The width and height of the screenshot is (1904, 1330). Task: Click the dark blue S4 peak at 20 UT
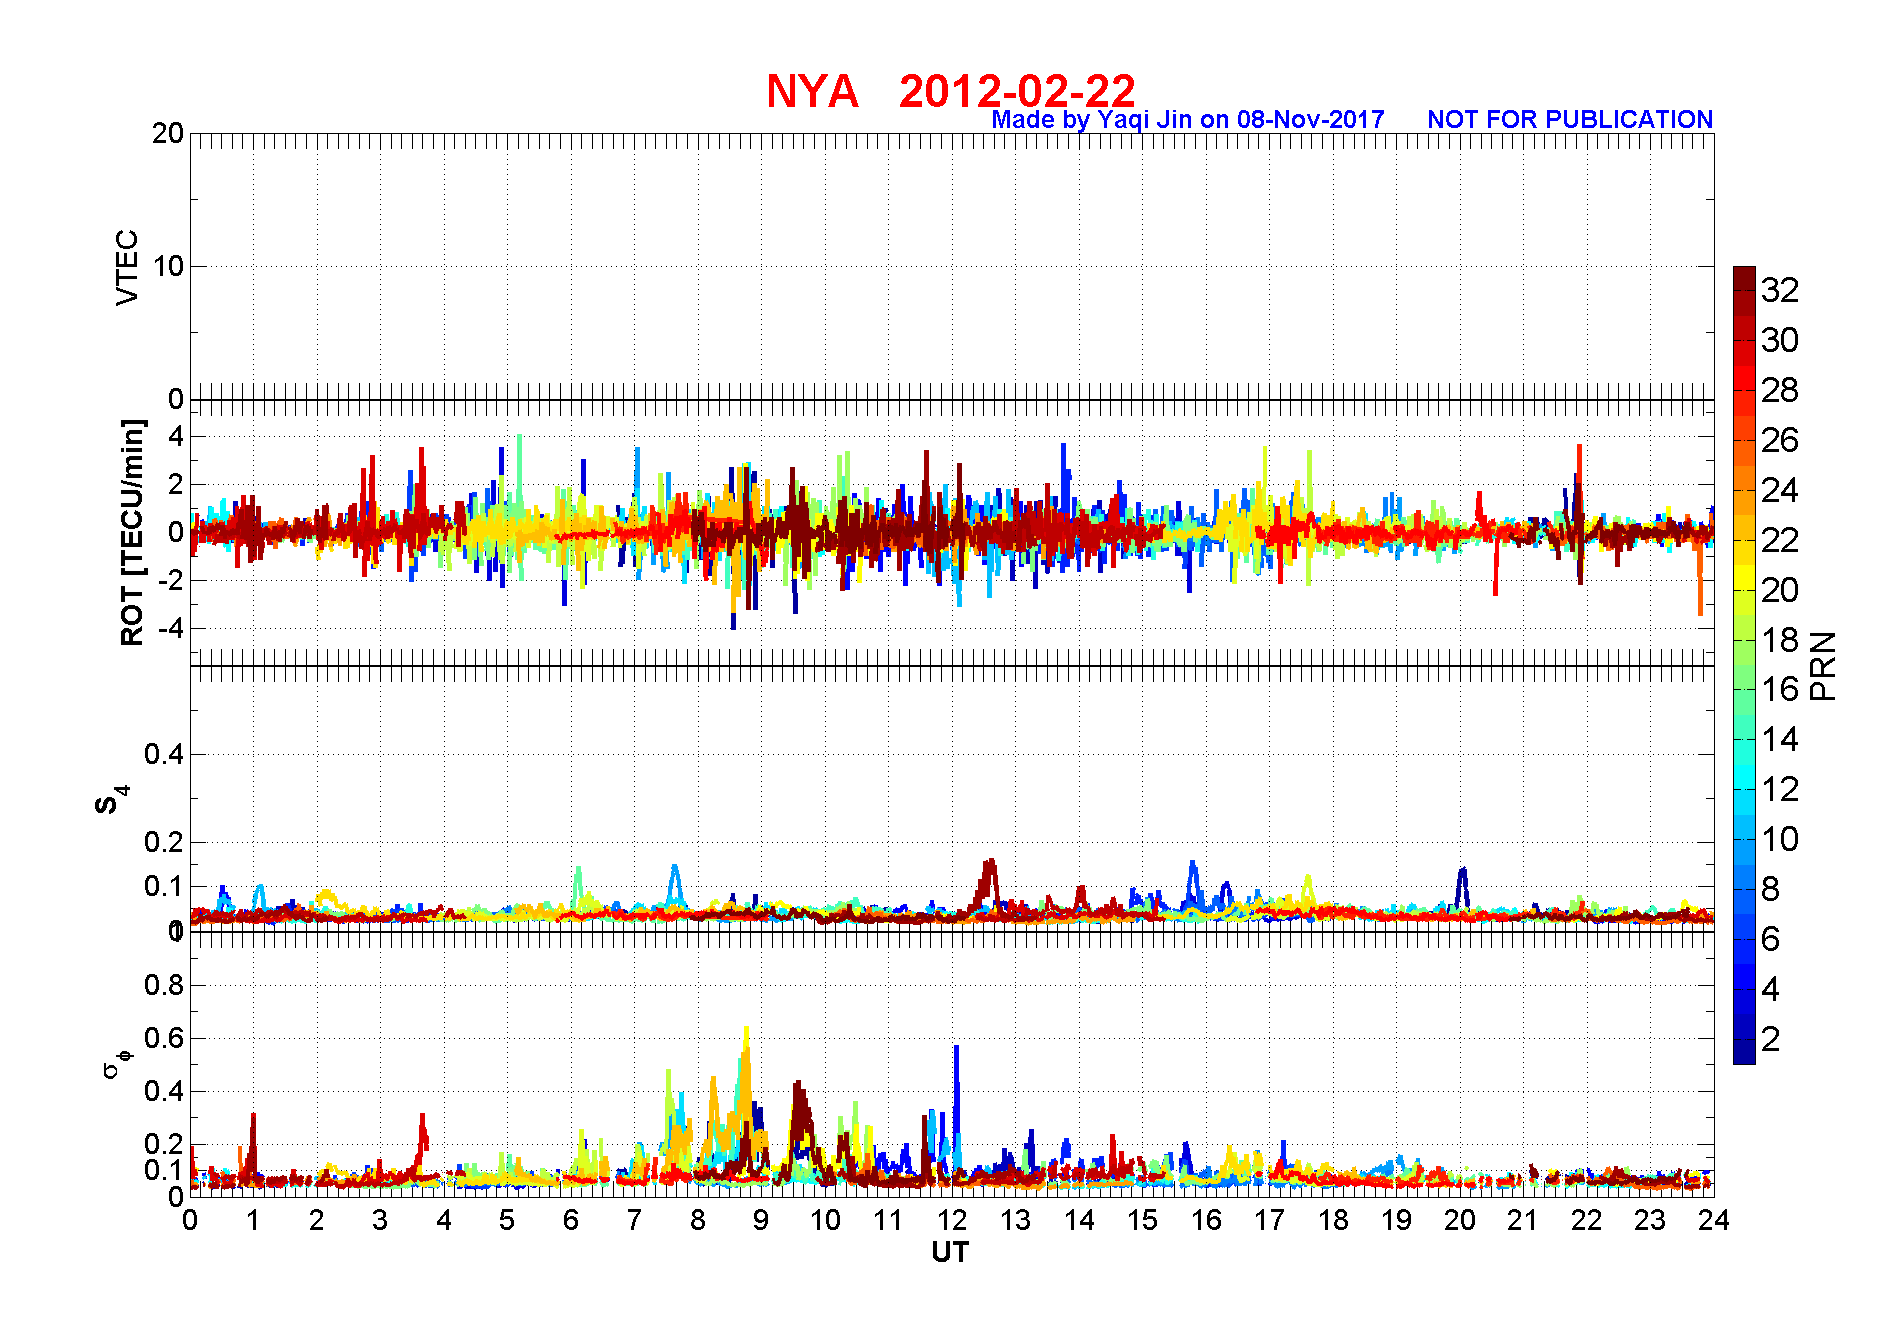tap(1462, 888)
